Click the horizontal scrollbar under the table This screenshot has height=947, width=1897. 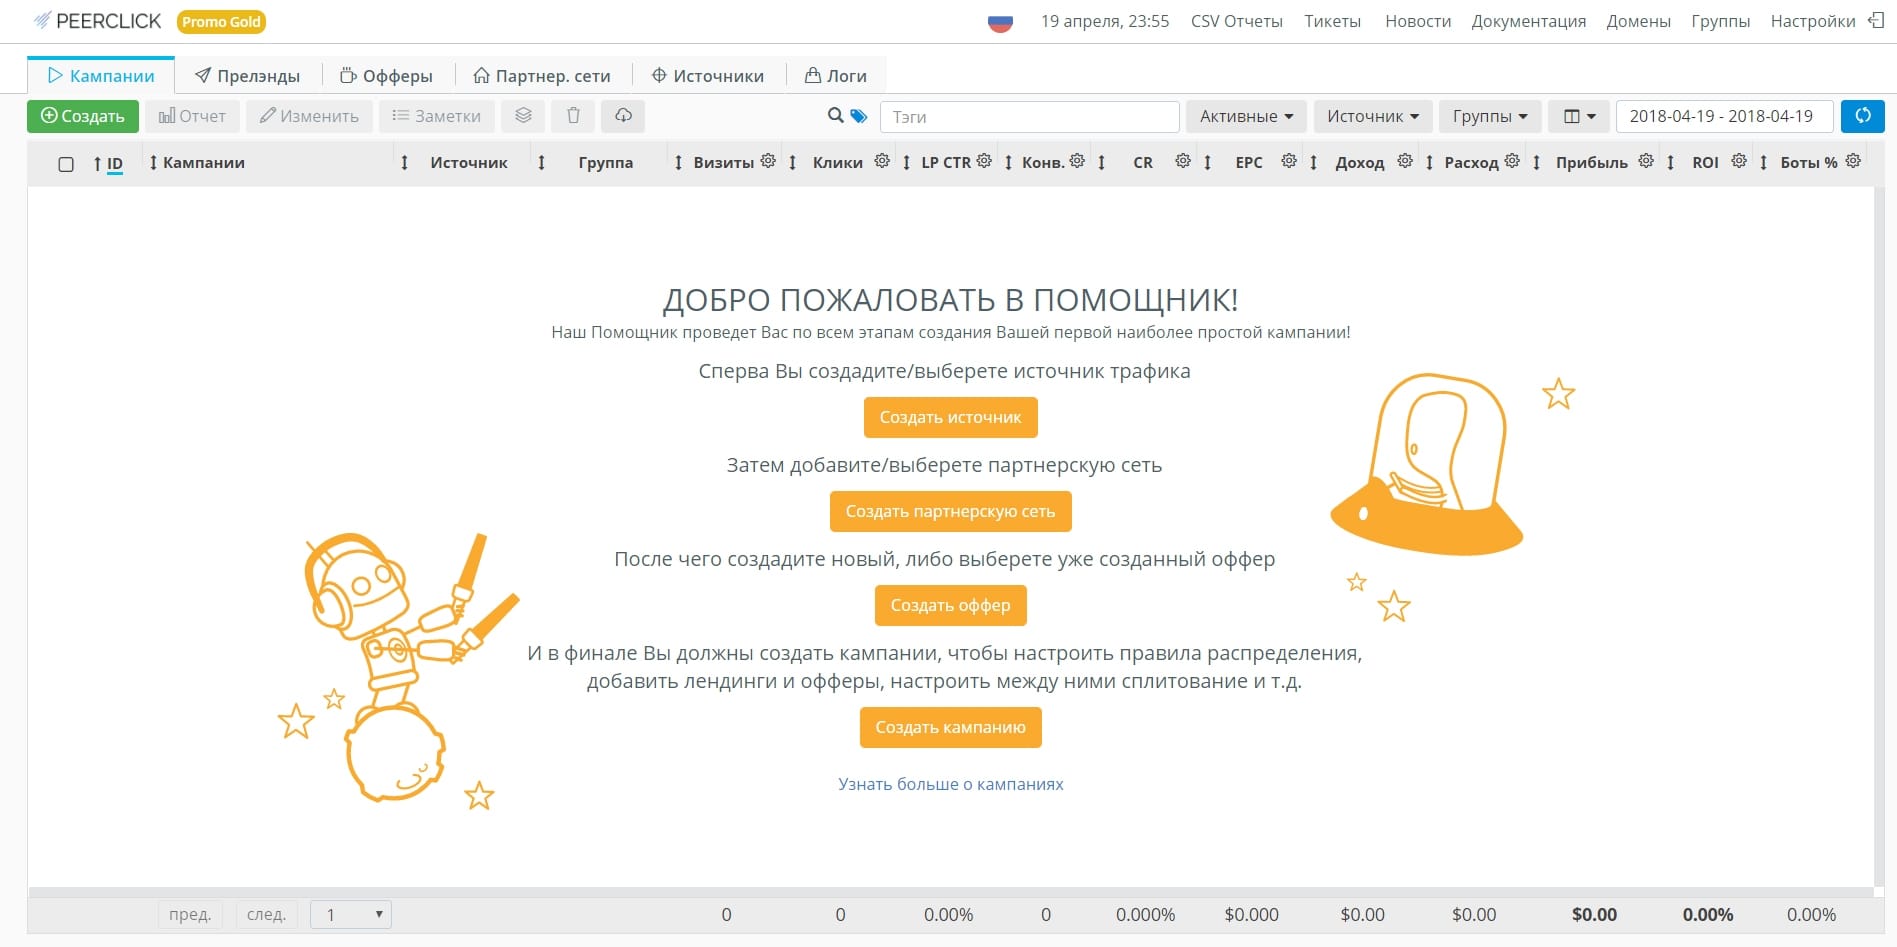tap(950, 891)
